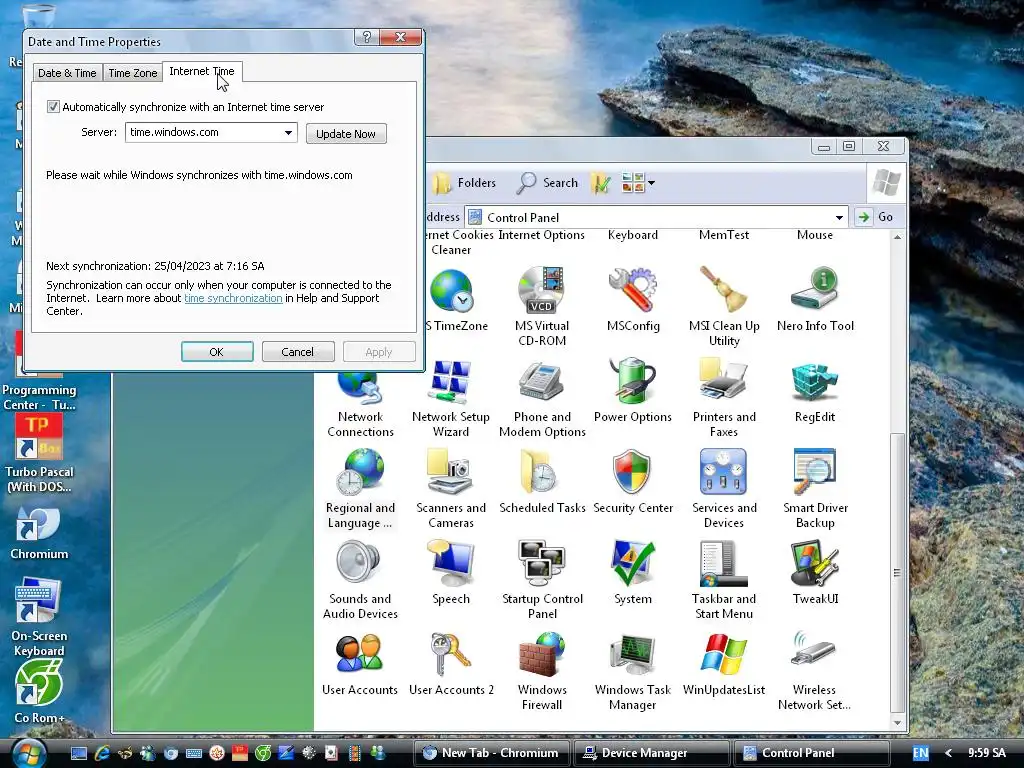Image resolution: width=1024 pixels, height=768 pixels.
Task: Open Phone and Modem Options
Action: click(542, 397)
